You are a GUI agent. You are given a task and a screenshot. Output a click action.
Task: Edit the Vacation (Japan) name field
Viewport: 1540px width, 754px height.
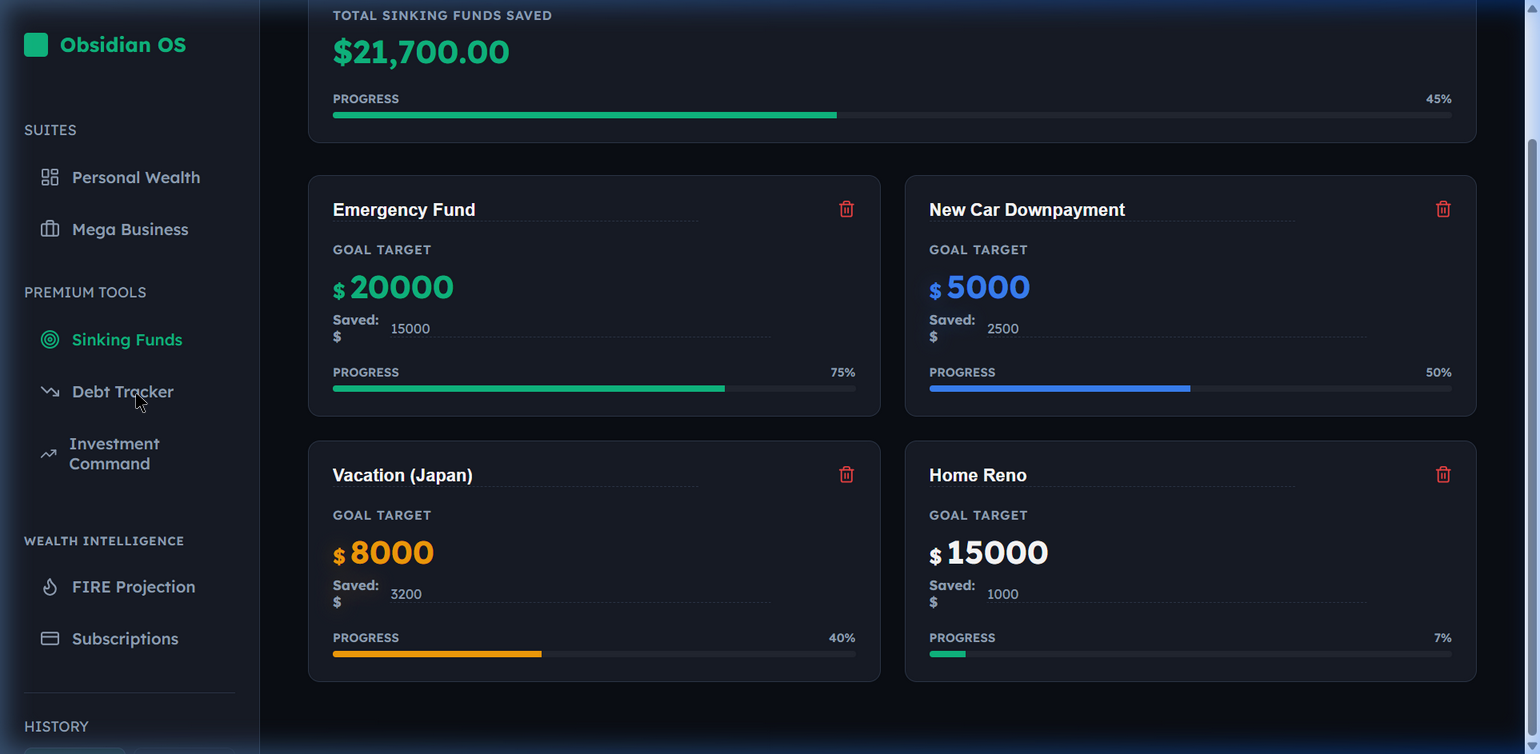tap(516, 475)
